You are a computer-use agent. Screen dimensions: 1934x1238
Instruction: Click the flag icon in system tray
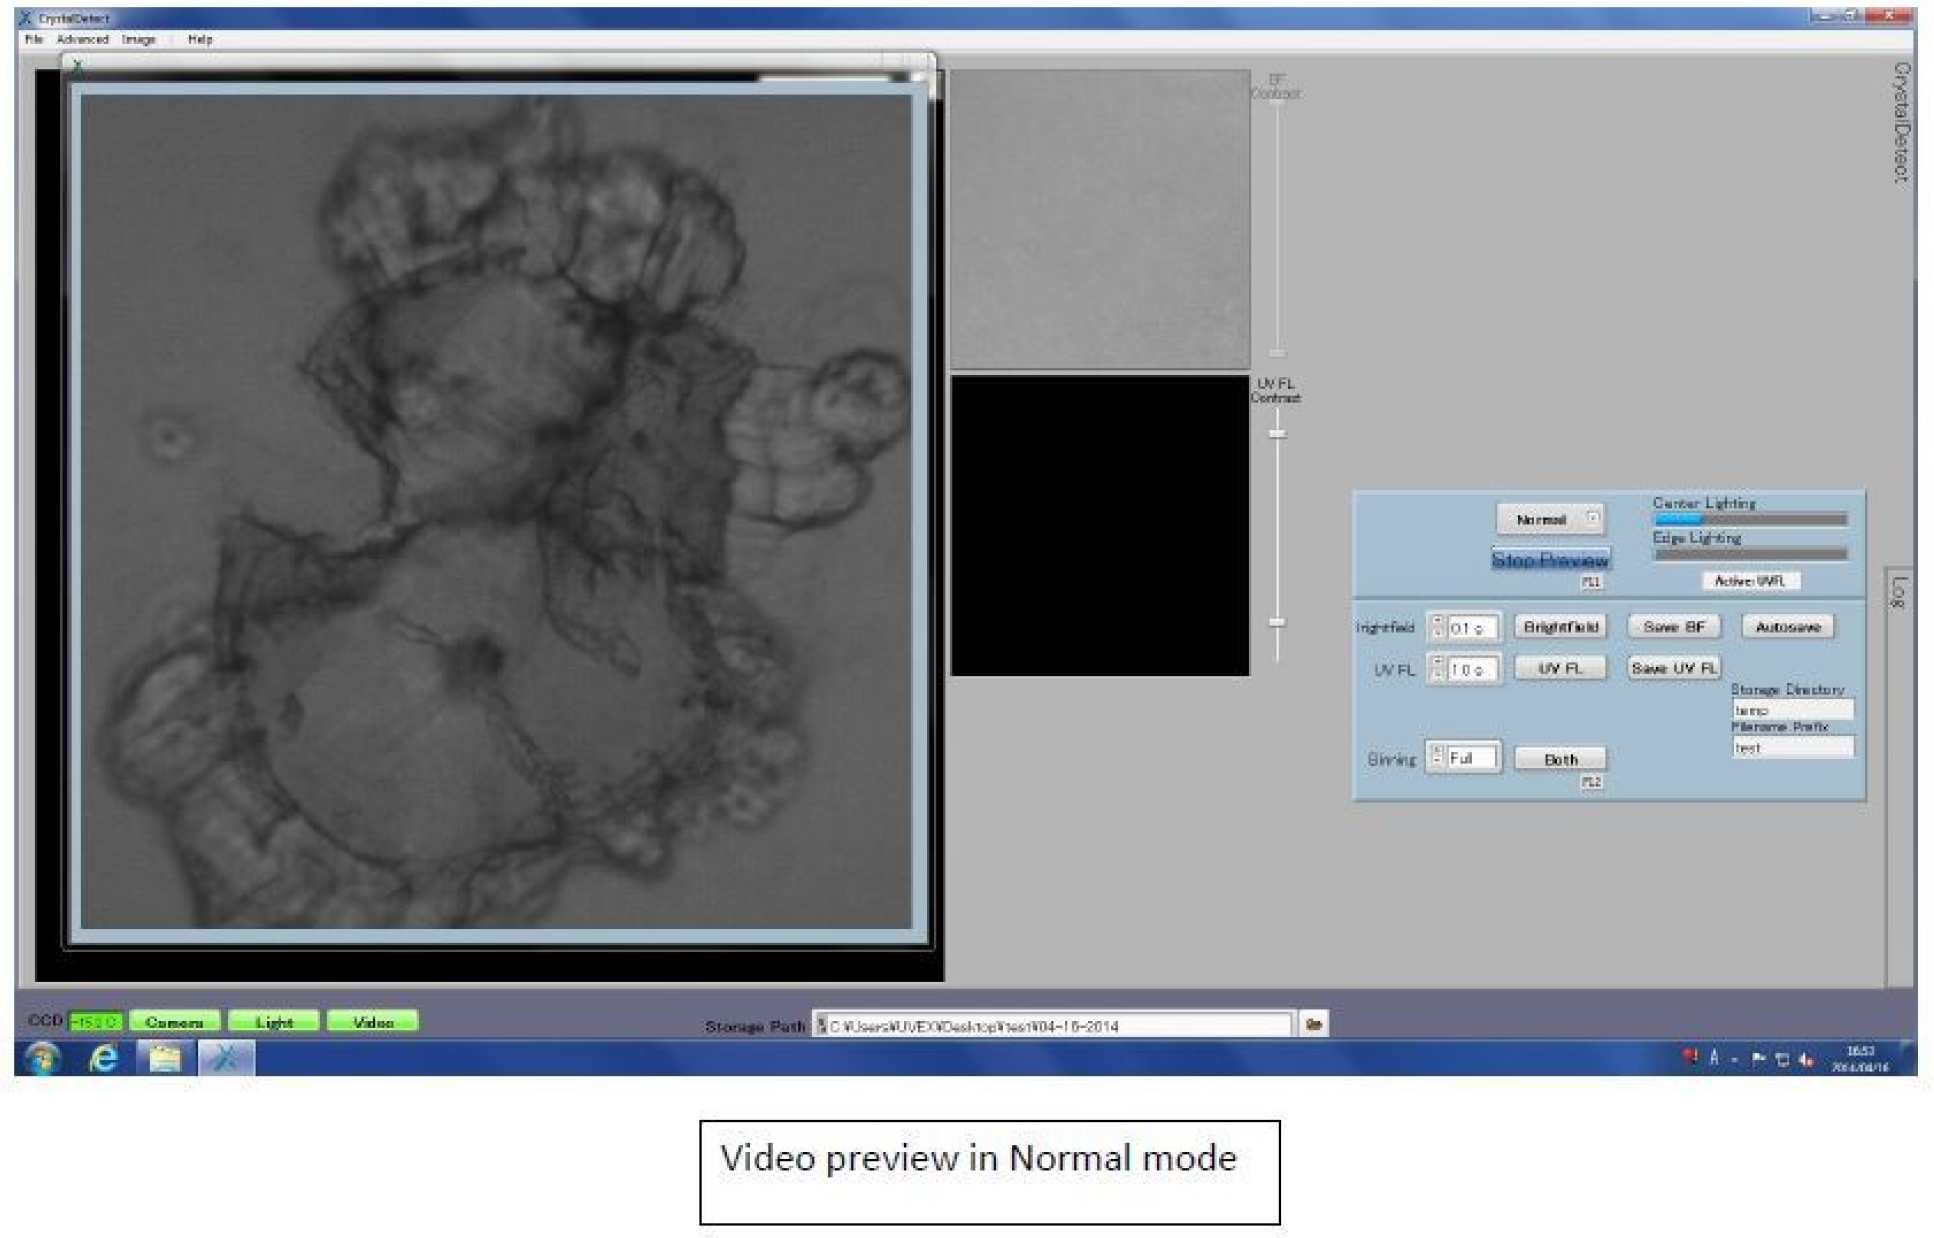1758,1059
